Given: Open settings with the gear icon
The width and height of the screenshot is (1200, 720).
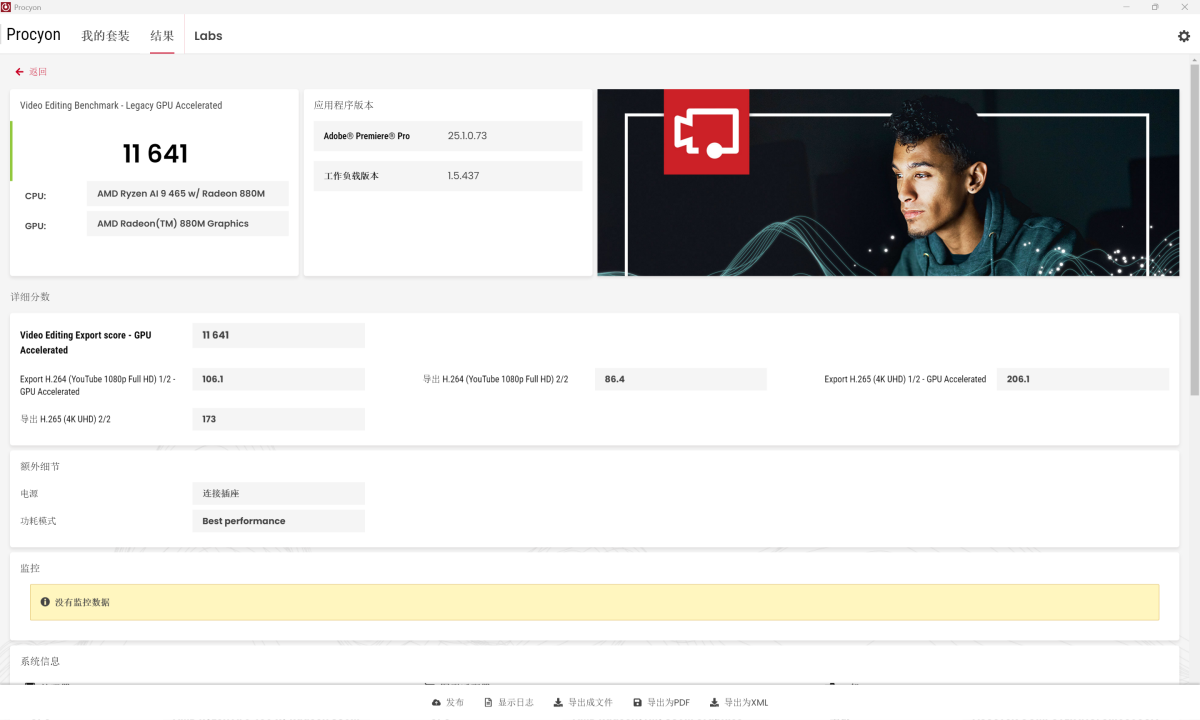Looking at the screenshot, I should tap(1184, 36).
